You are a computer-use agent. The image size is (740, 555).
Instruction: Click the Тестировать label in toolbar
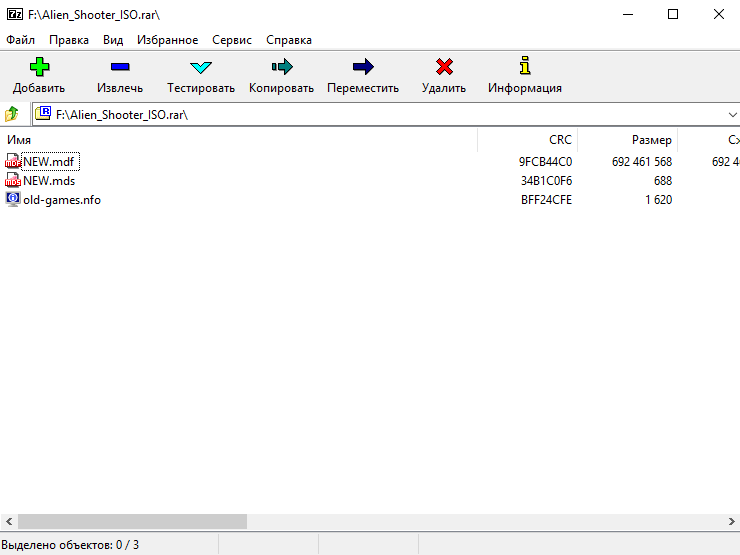[x=201, y=88]
